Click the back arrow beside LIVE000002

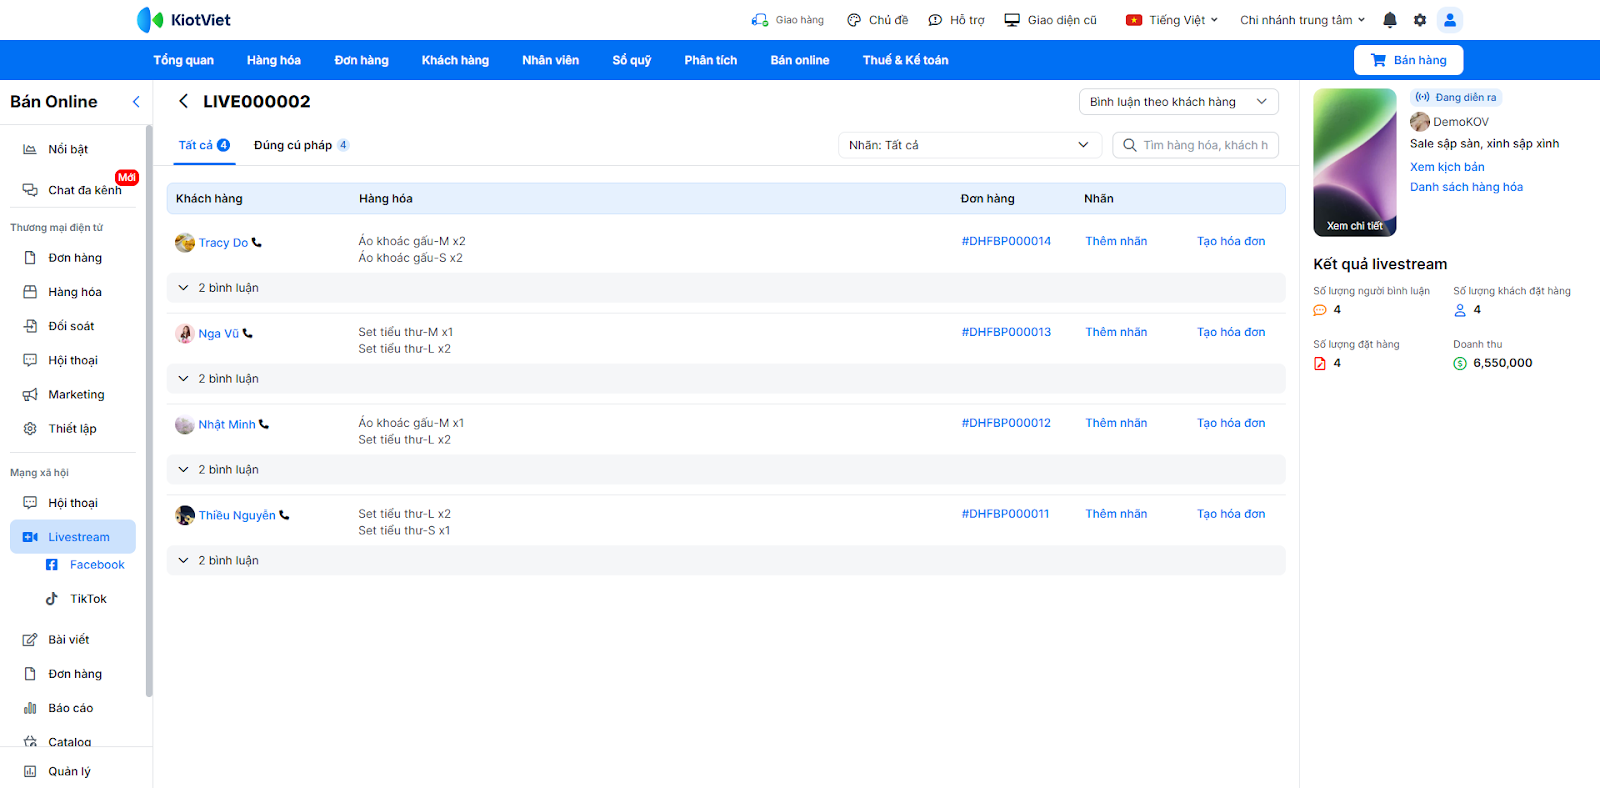(x=183, y=101)
